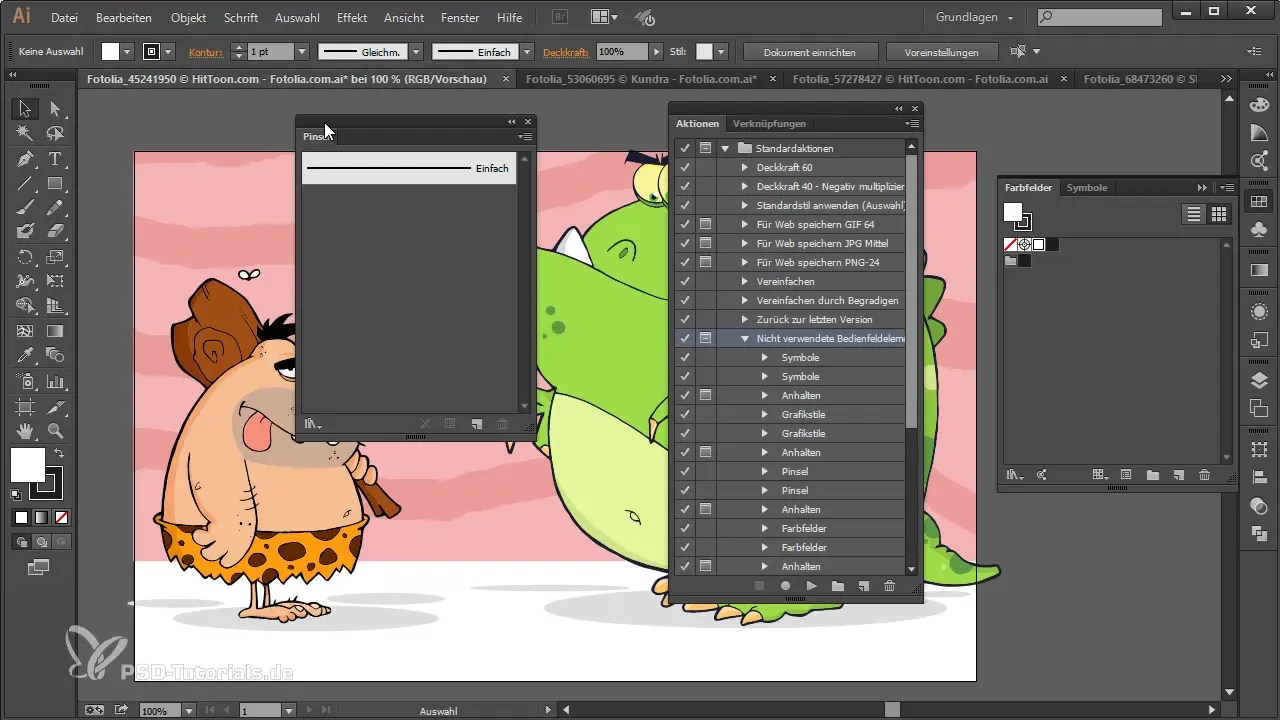Create new action set folder icon
This screenshot has height=720, width=1280.
pos(838,586)
